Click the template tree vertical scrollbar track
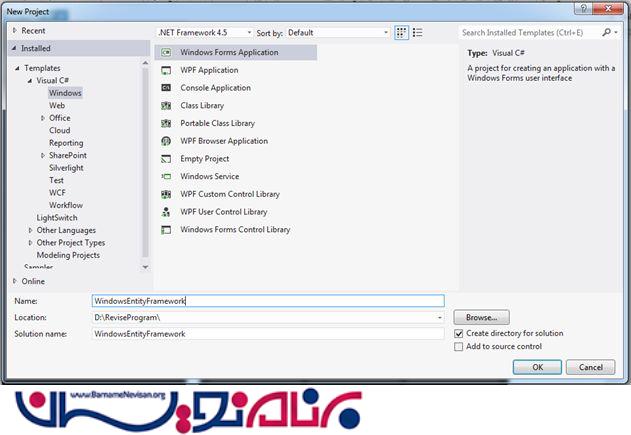Image resolution: width=631 pixels, height=435 pixels. coord(145,163)
